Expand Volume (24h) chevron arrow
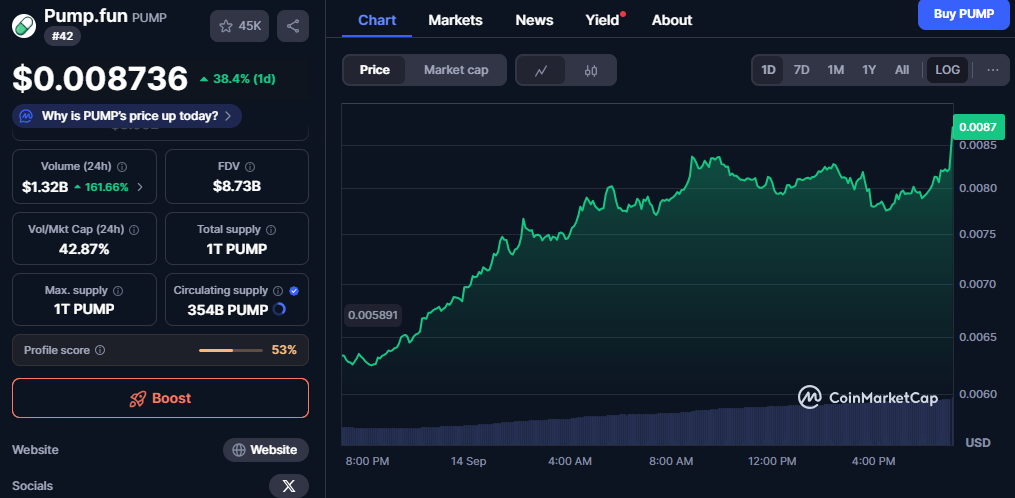Viewport: 1015px width, 498px height. (140, 187)
